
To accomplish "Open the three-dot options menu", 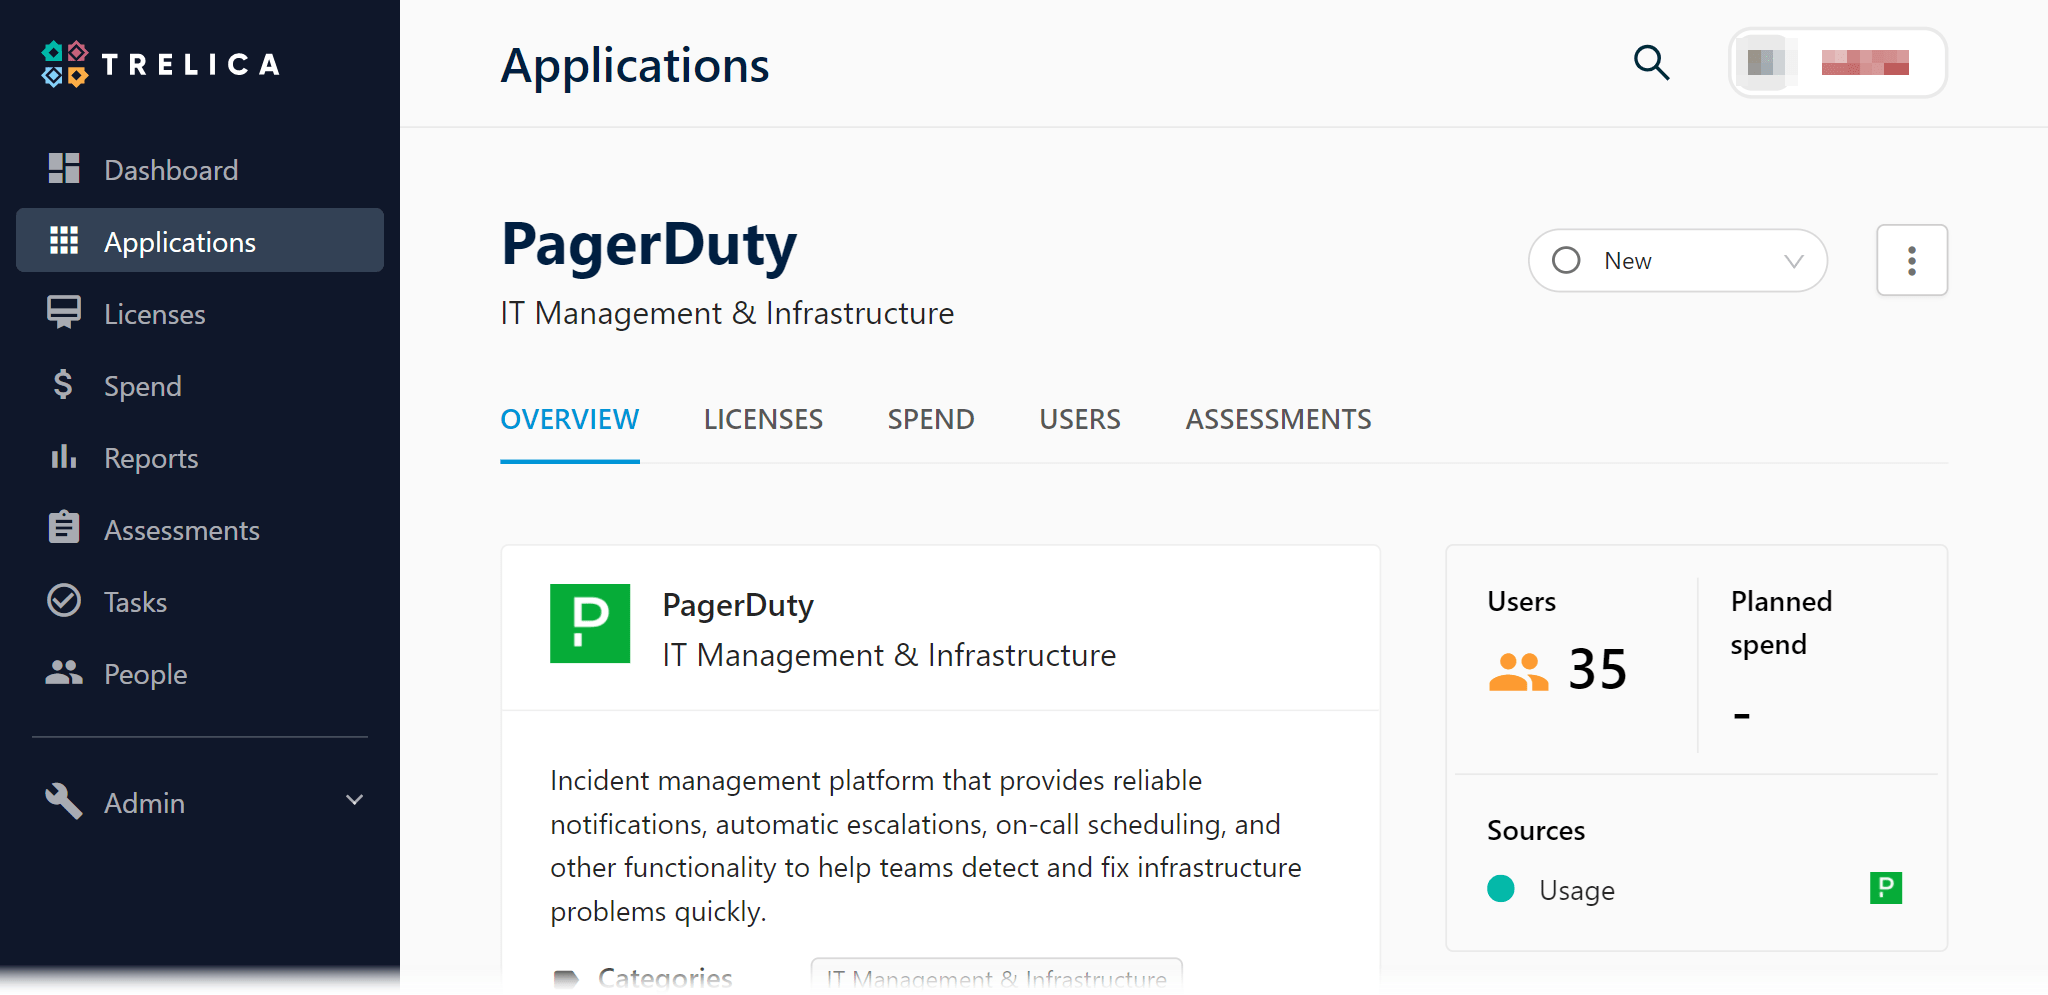I will pos(1912,260).
